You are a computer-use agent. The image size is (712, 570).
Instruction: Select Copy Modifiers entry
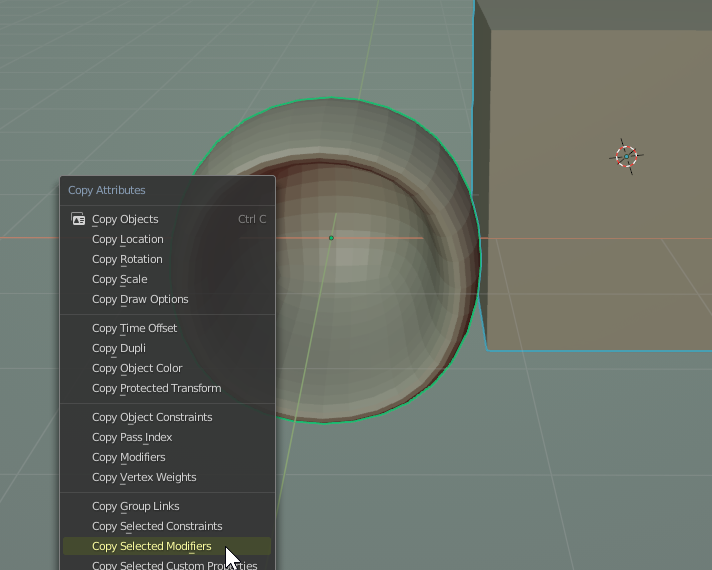tap(167, 457)
